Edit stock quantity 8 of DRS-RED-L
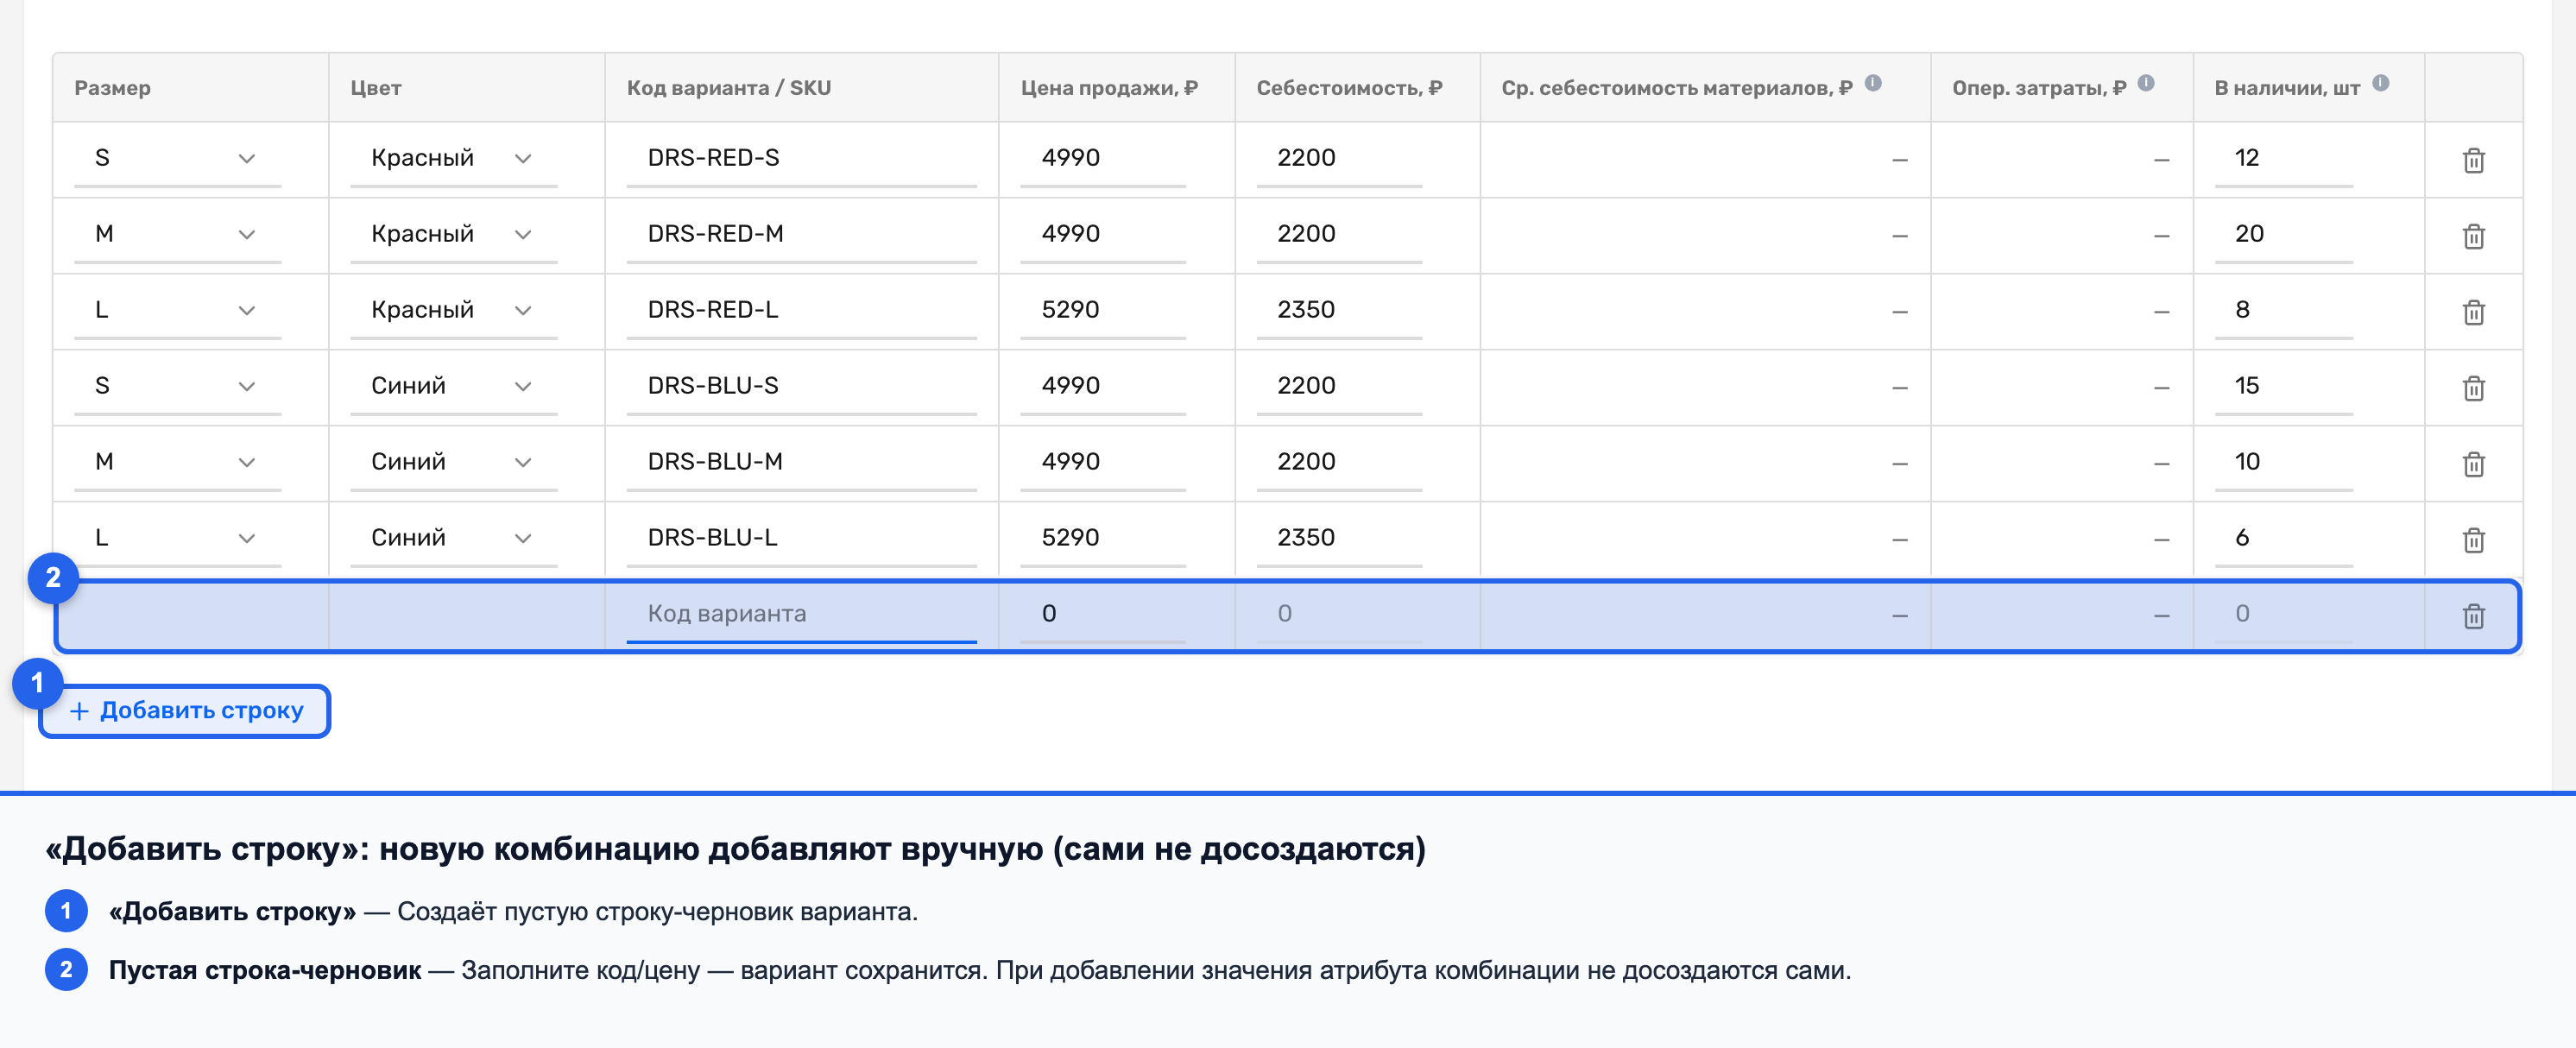The height and width of the screenshot is (1048, 2576). (2284, 310)
